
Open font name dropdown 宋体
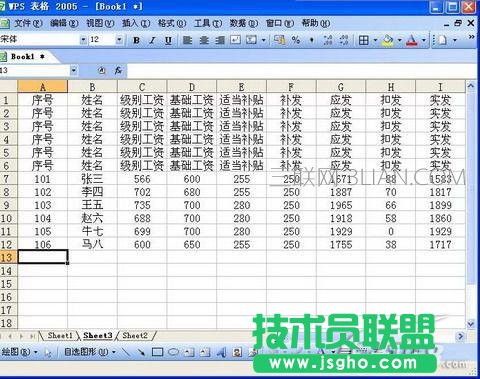click(83, 40)
